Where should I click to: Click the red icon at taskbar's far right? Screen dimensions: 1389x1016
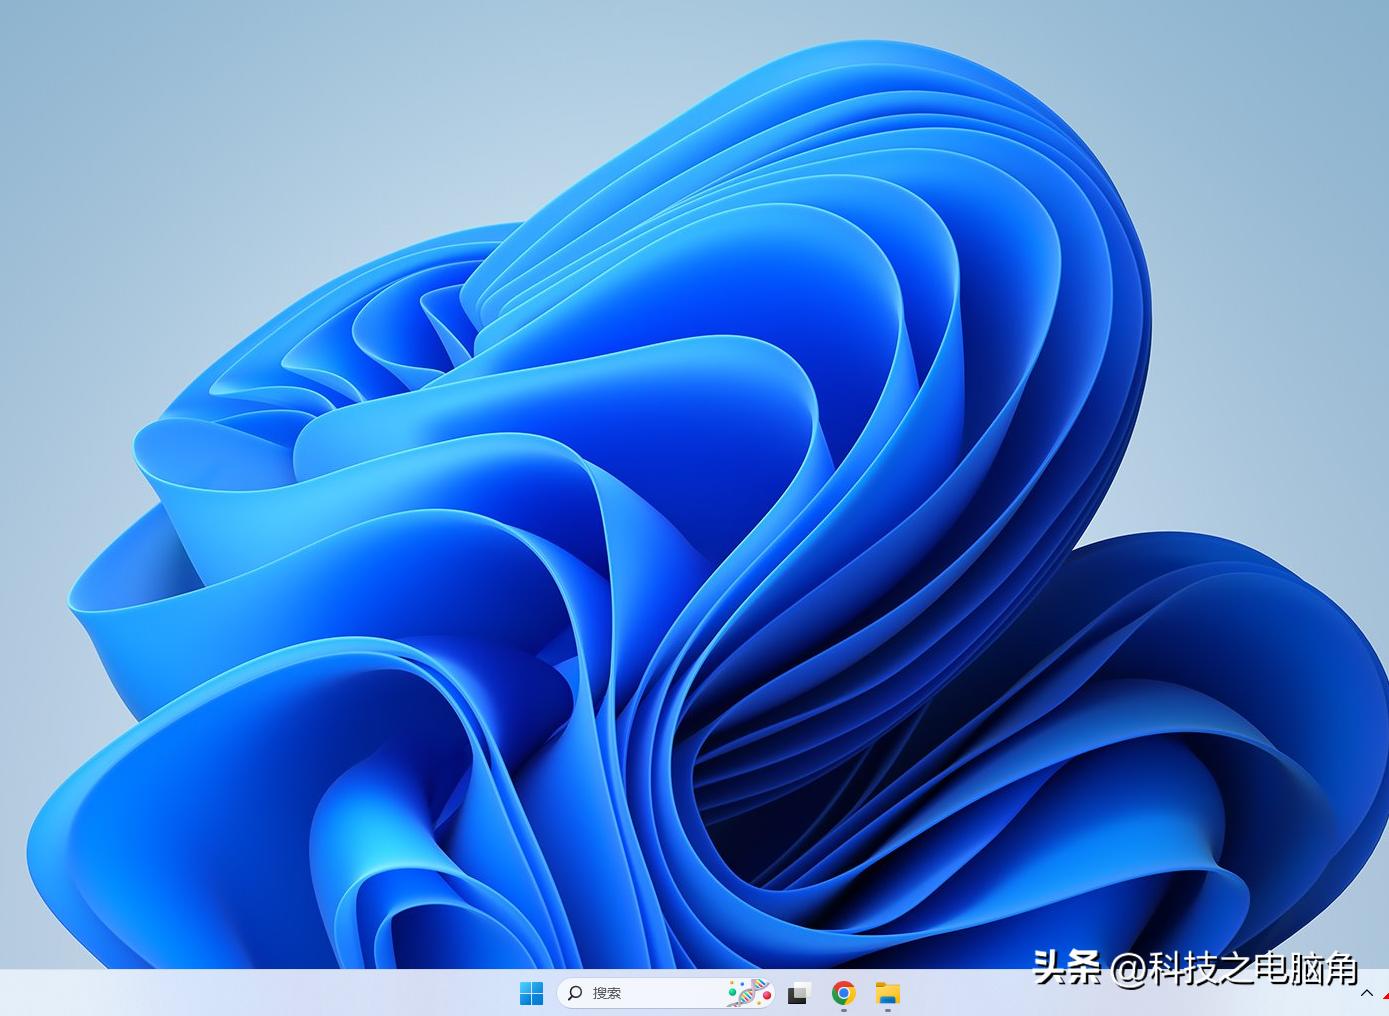[1385, 996]
